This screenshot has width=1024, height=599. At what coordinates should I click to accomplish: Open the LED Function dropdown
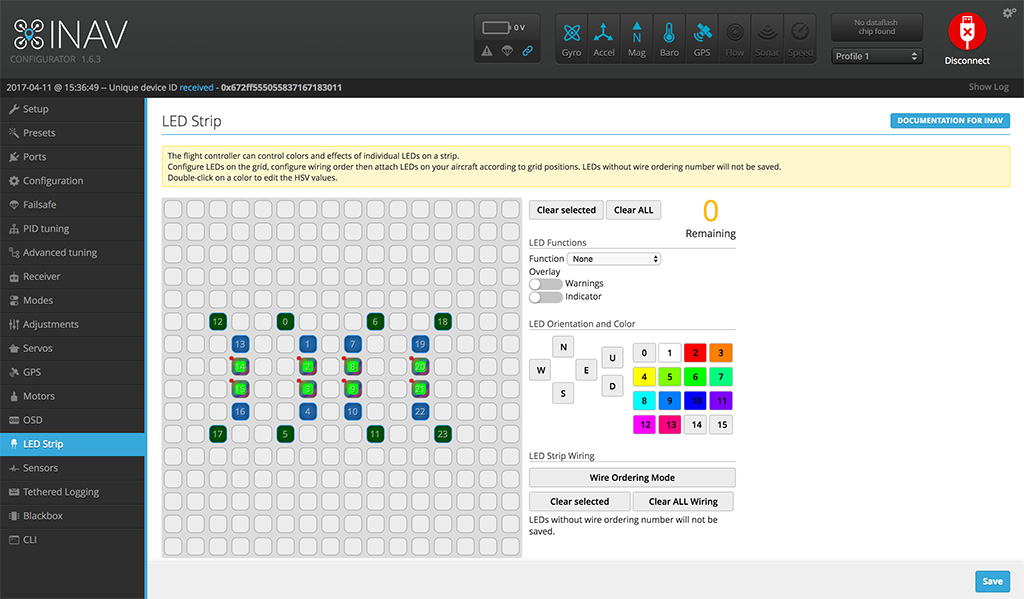click(x=614, y=259)
